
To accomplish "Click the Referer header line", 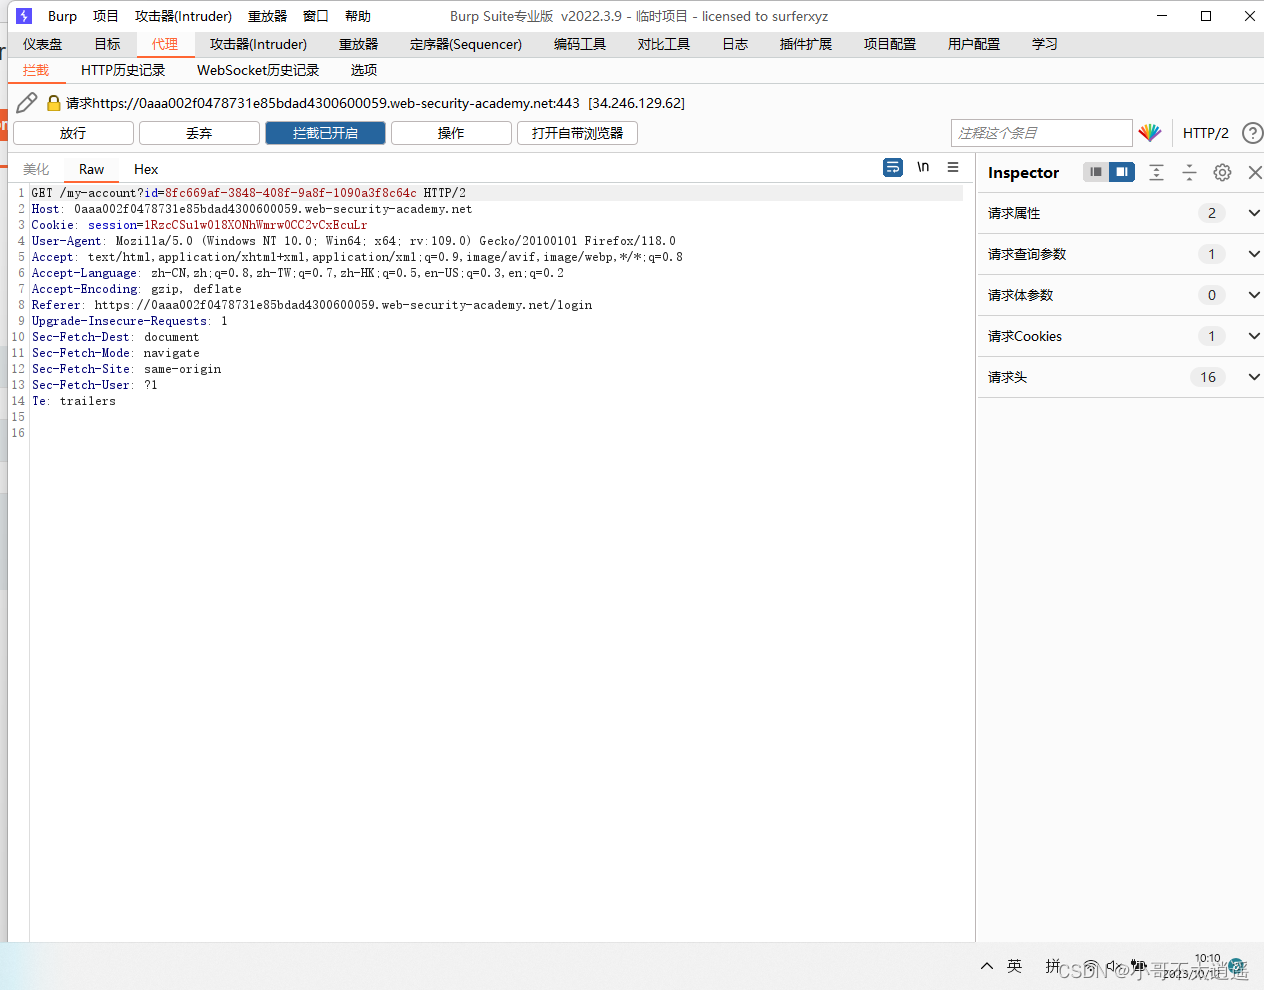I will click(x=312, y=305).
